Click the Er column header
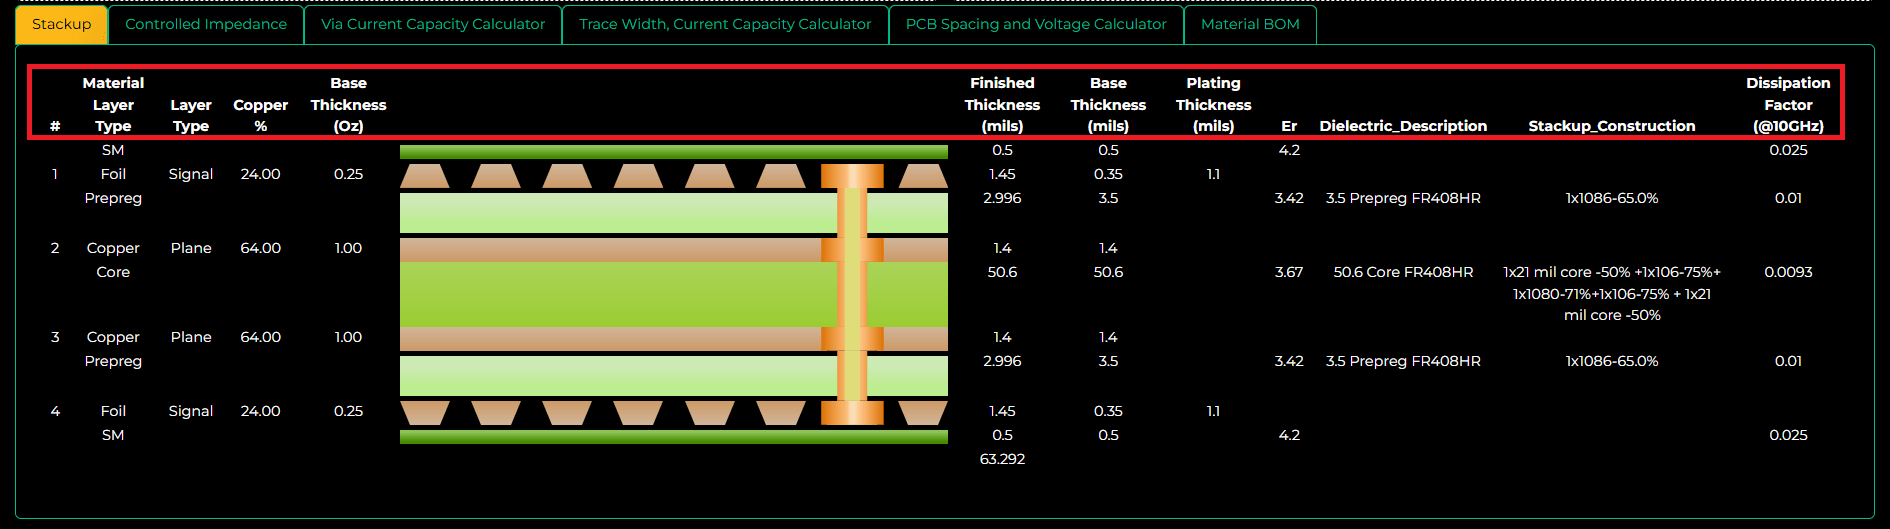The height and width of the screenshot is (529, 1890). coord(1289,126)
